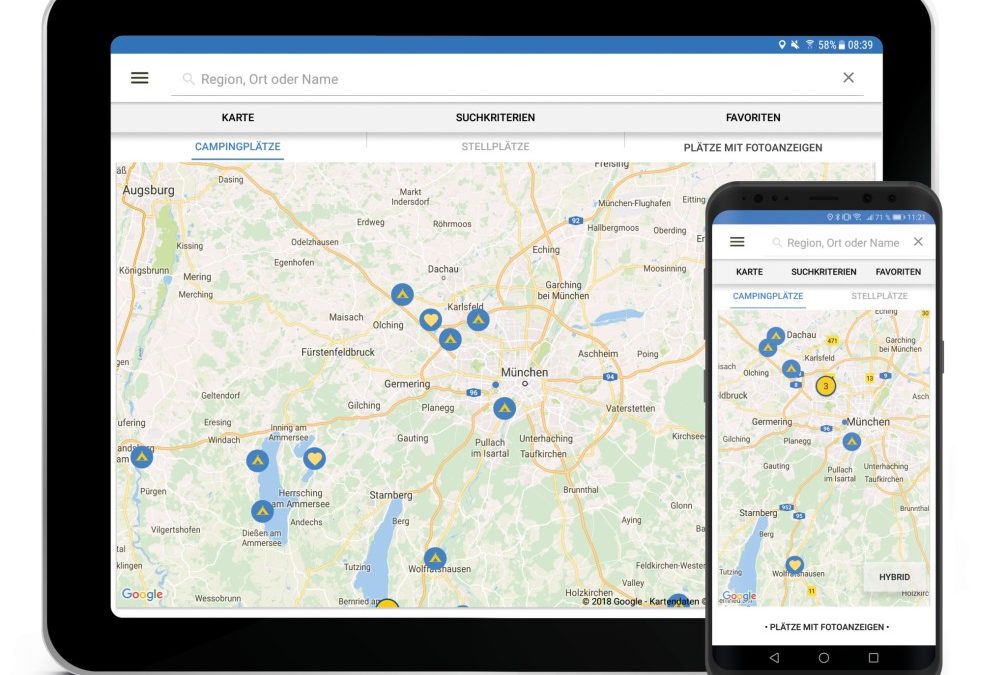The image size is (983, 675).
Task: Select the tent marker near Karlsfeld on tablet
Action: 478,319
